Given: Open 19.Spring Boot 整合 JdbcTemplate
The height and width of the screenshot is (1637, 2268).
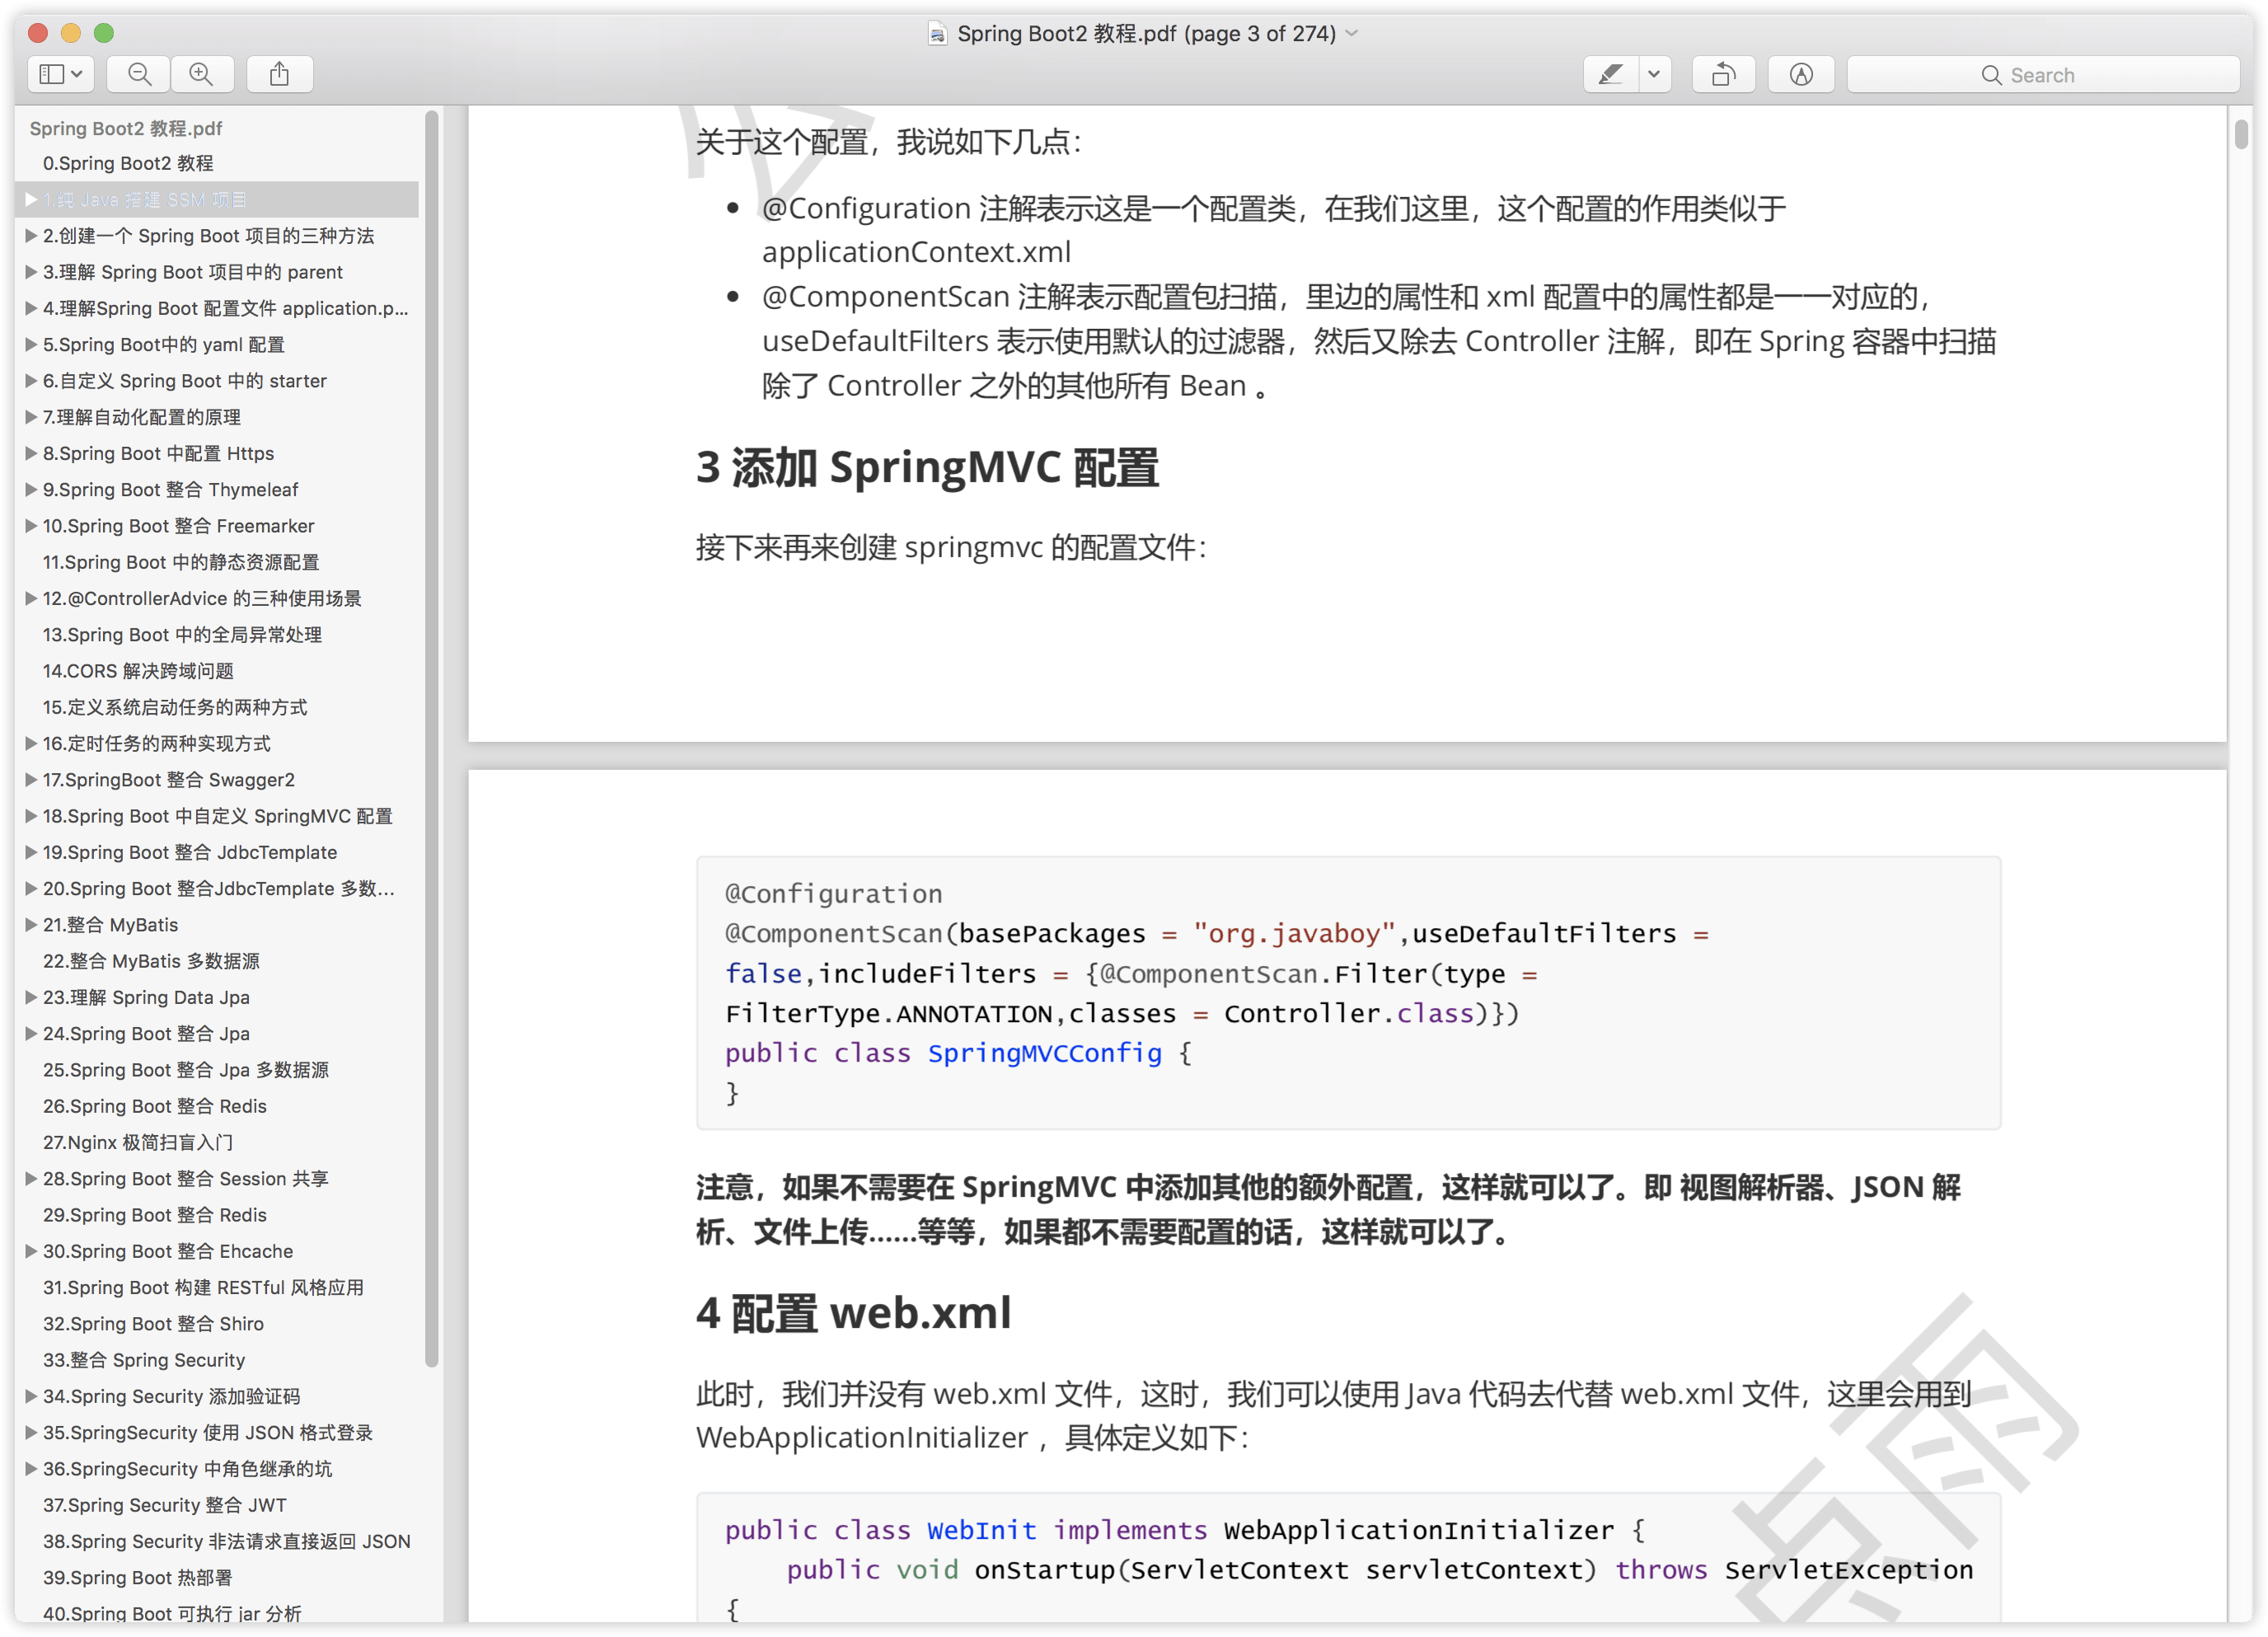Looking at the screenshot, I should pyautogui.click(x=190, y=852).
